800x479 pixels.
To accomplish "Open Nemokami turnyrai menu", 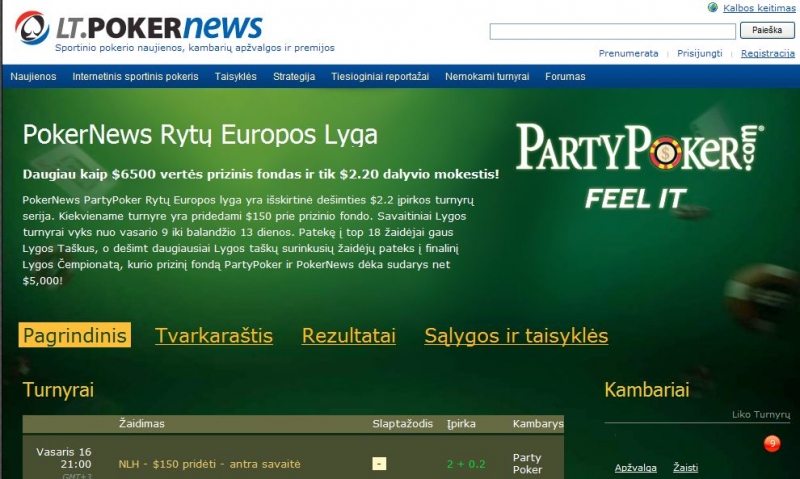I will [x=487, y=77].
